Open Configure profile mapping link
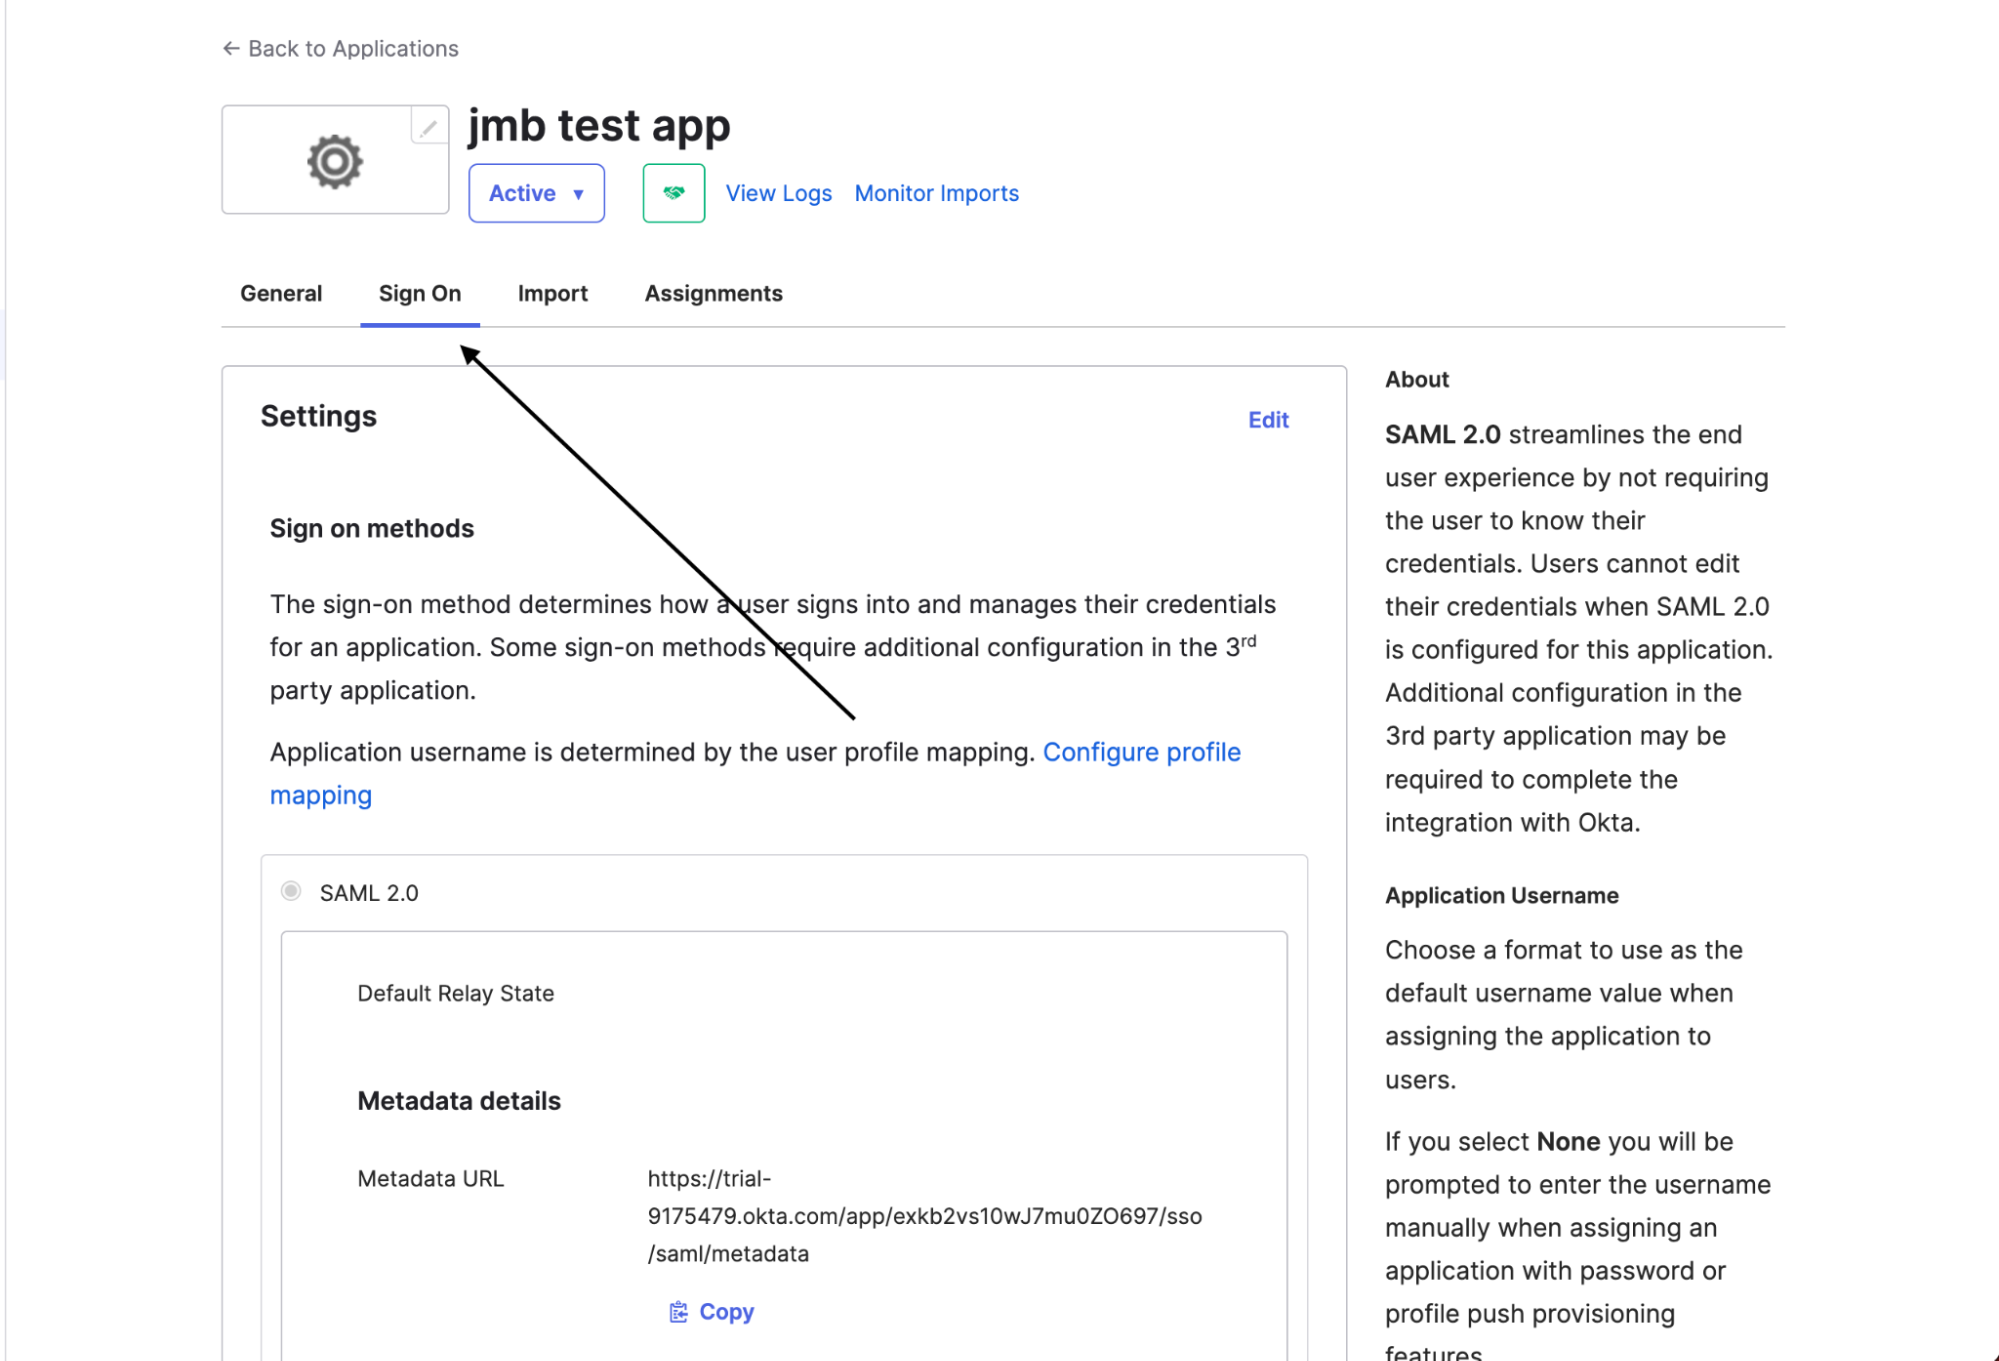Viewport: 1999px width, 1361px height. [755, 773]
